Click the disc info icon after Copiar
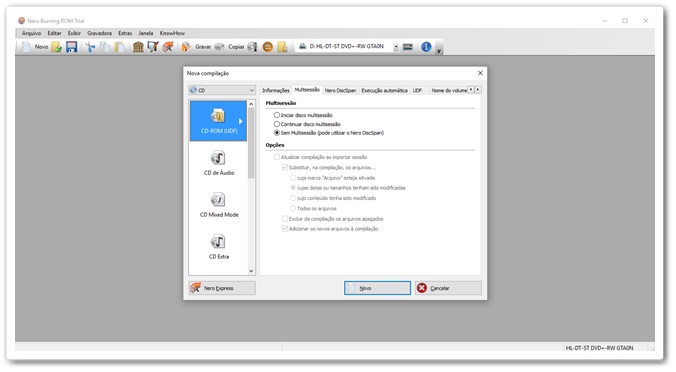The image size is (676, 372). pos(253,47)
